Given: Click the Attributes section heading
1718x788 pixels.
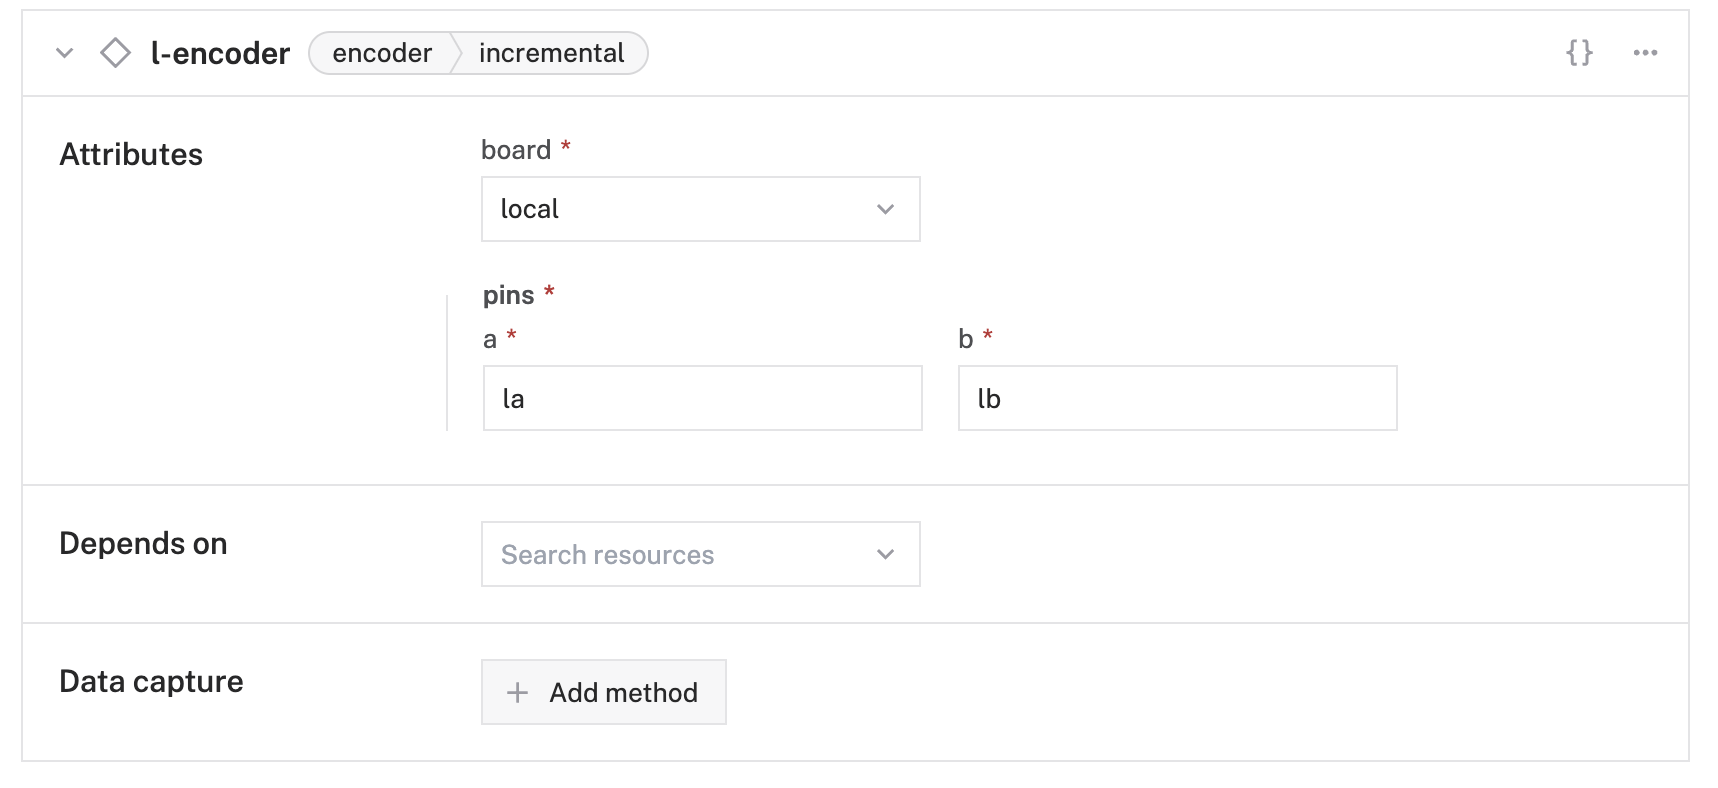Looking at the screenshot, I should pyautogui.click(x=131, y=154).
